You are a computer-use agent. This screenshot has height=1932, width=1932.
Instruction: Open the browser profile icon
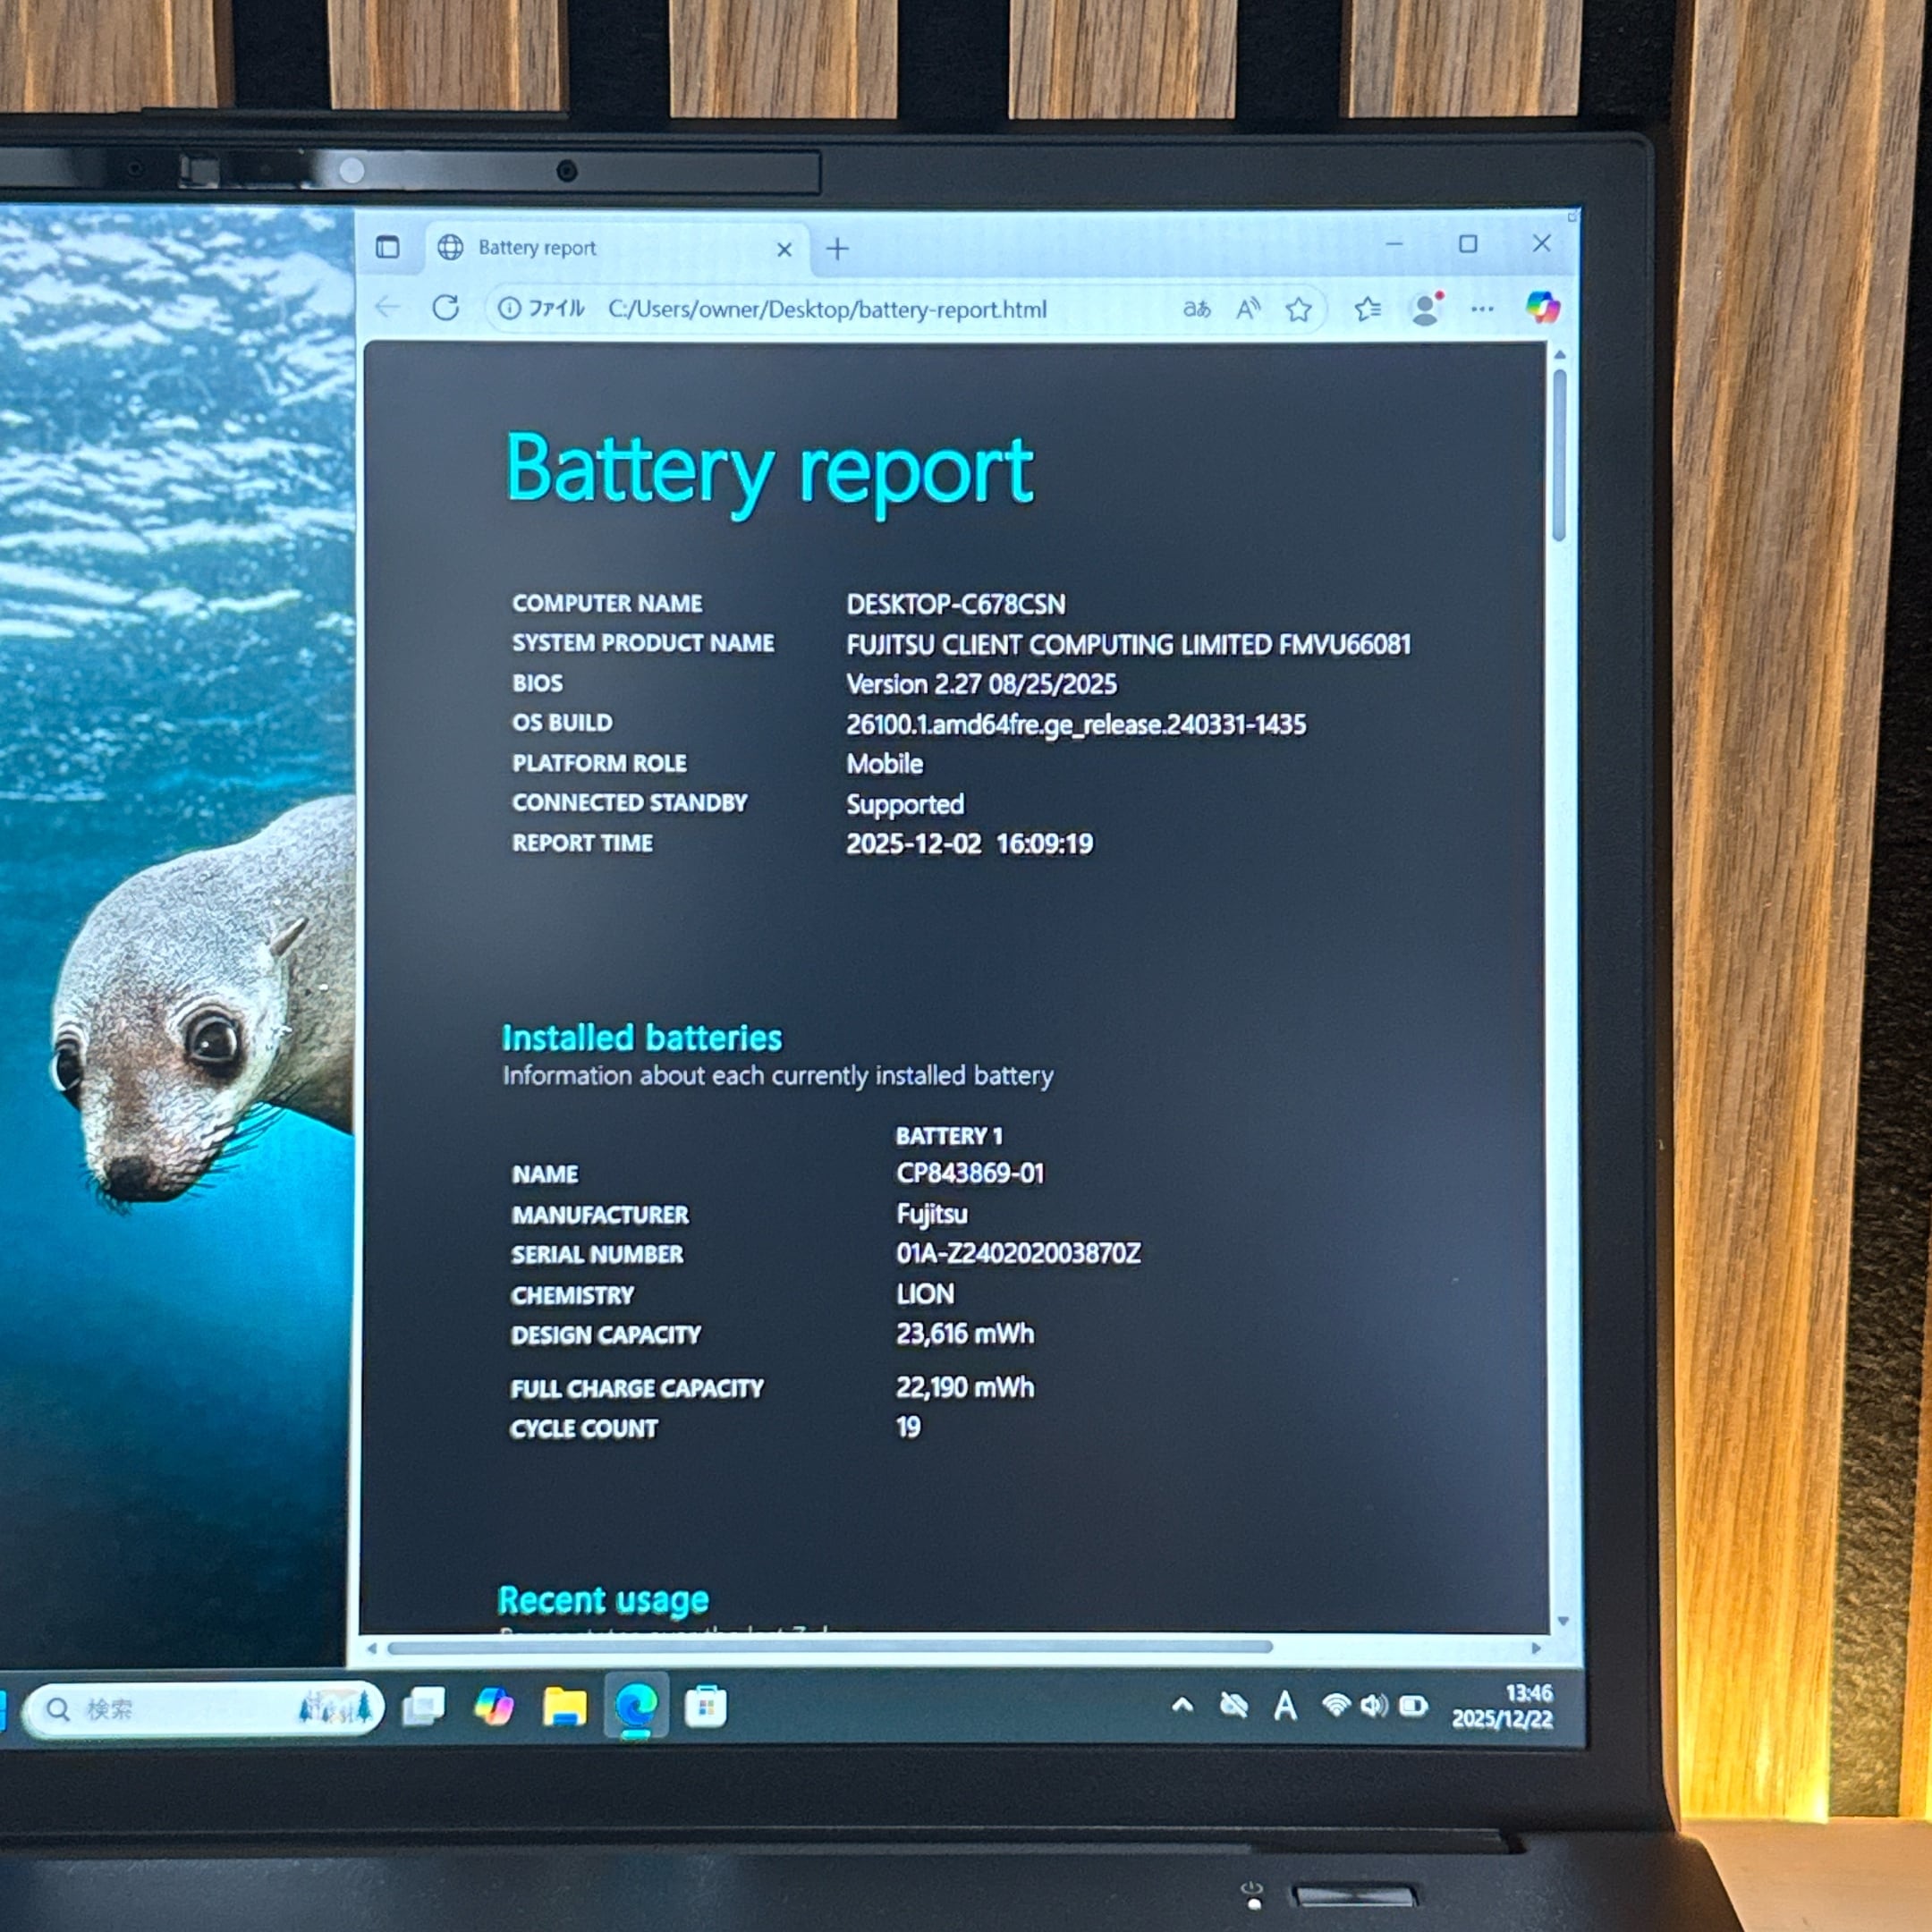(1425, 309)
